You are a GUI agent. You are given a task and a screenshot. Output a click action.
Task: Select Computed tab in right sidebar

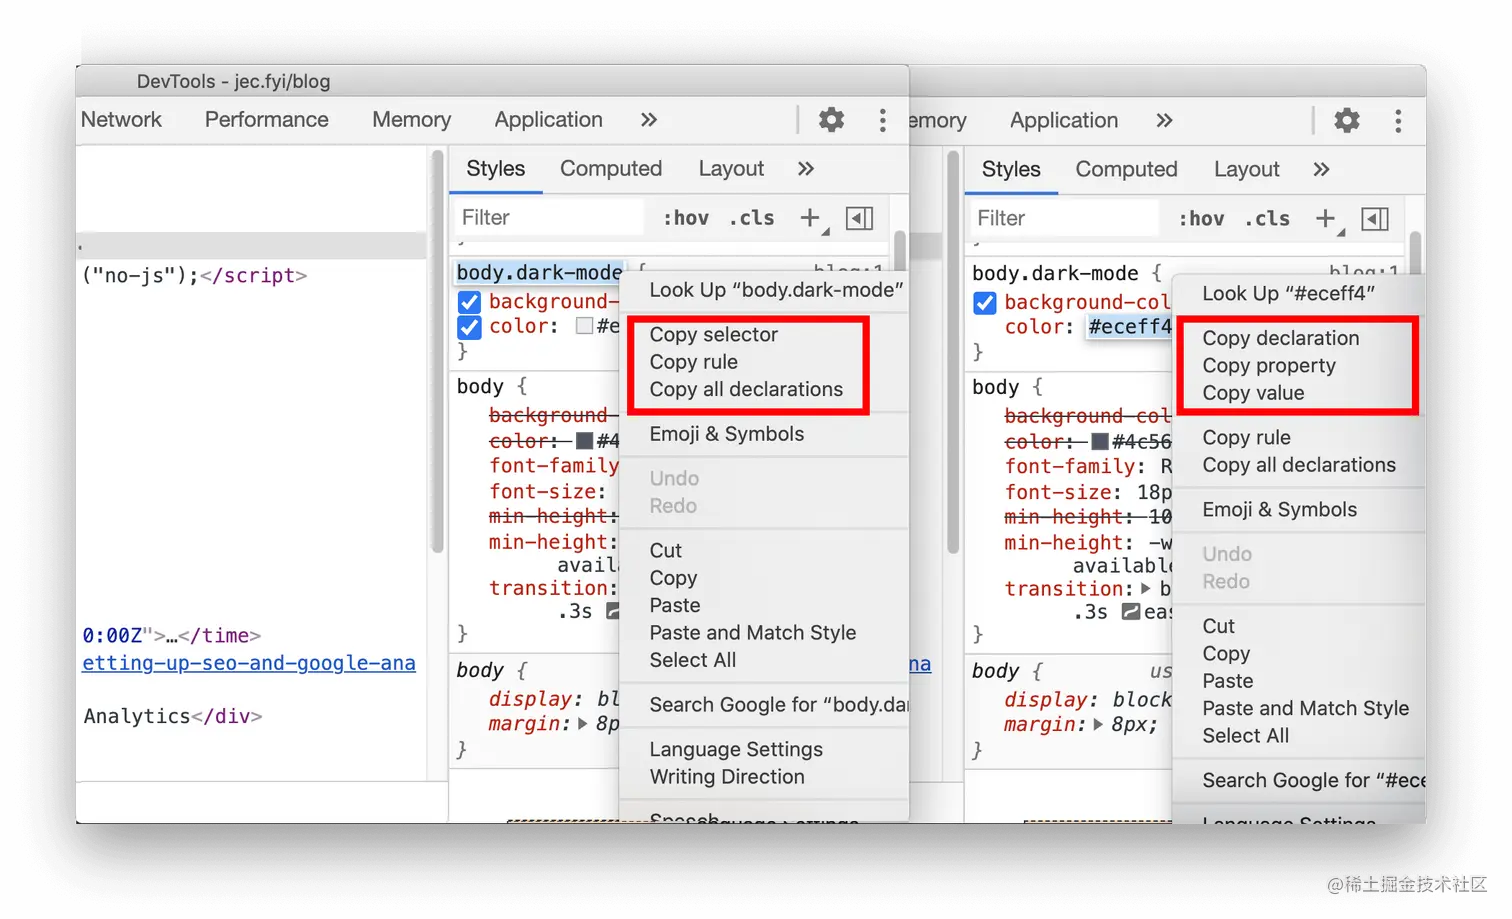pyautogui.click(x=1127, y=170)
